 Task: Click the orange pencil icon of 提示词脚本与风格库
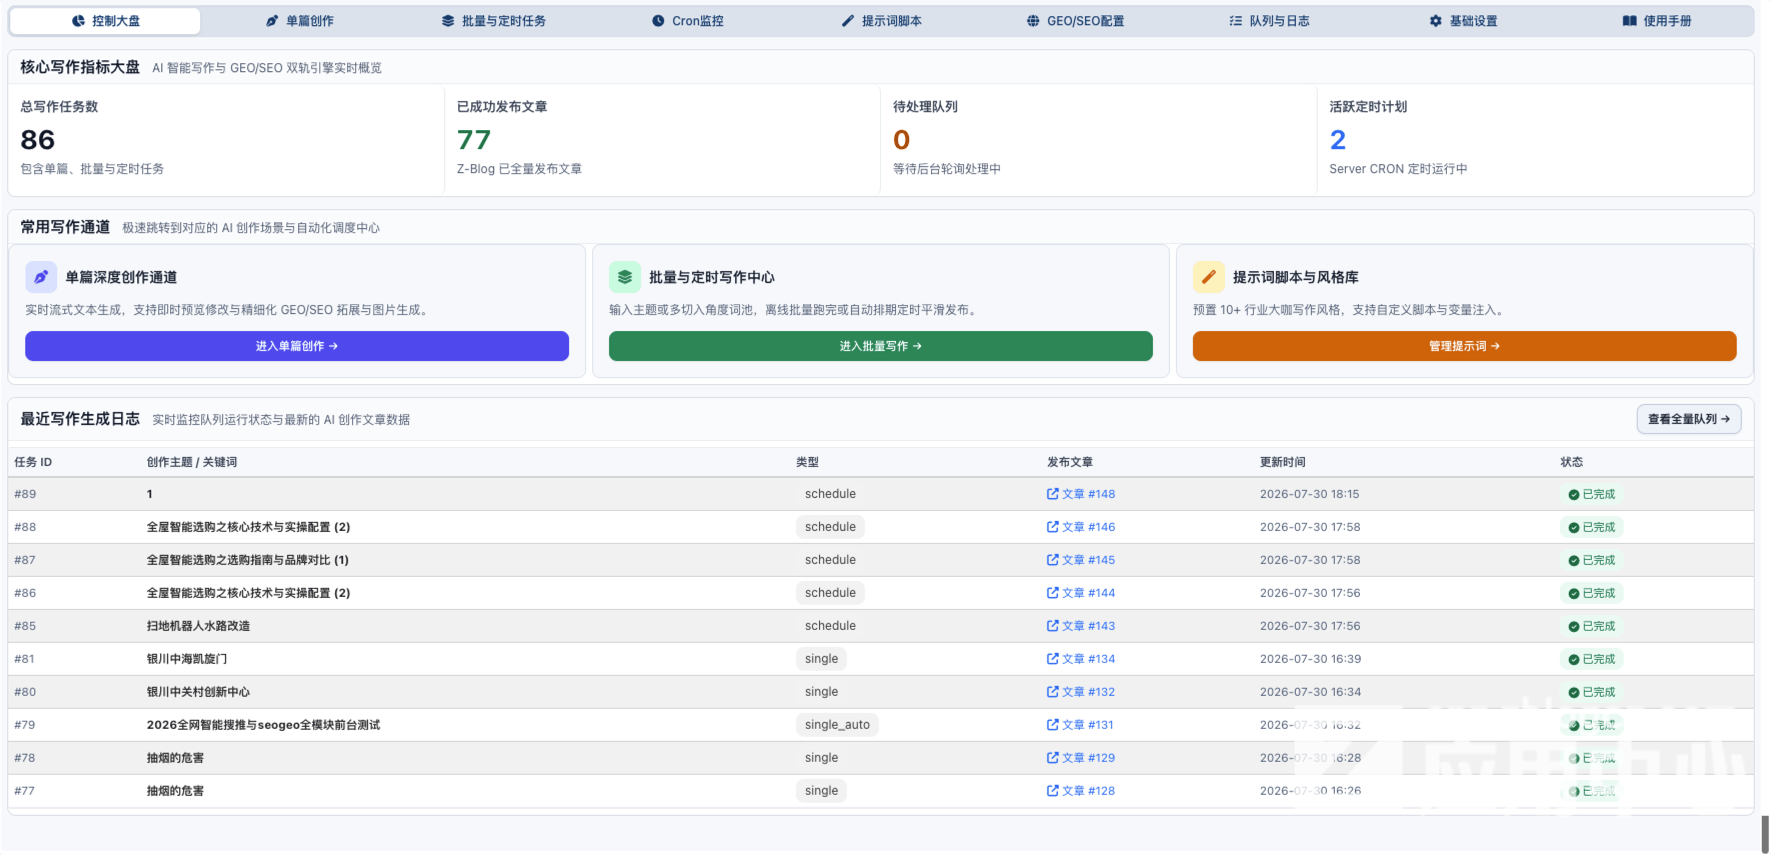[x=1209, y=277]
